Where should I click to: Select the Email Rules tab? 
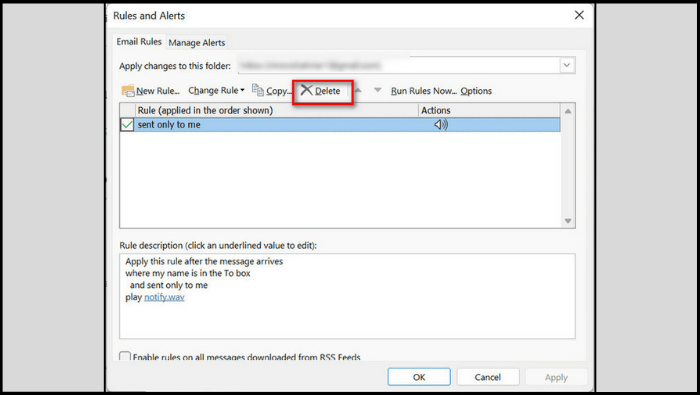tap(139, 42)
